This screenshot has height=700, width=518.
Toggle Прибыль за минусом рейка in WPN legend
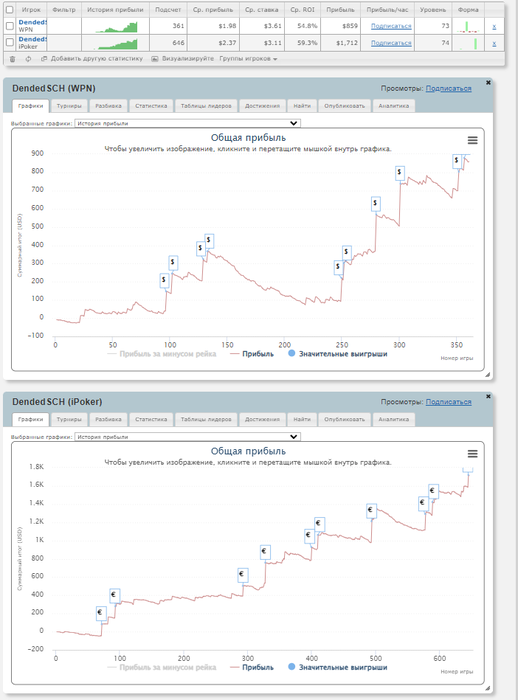pyautogui.click(x=162, y=354)
